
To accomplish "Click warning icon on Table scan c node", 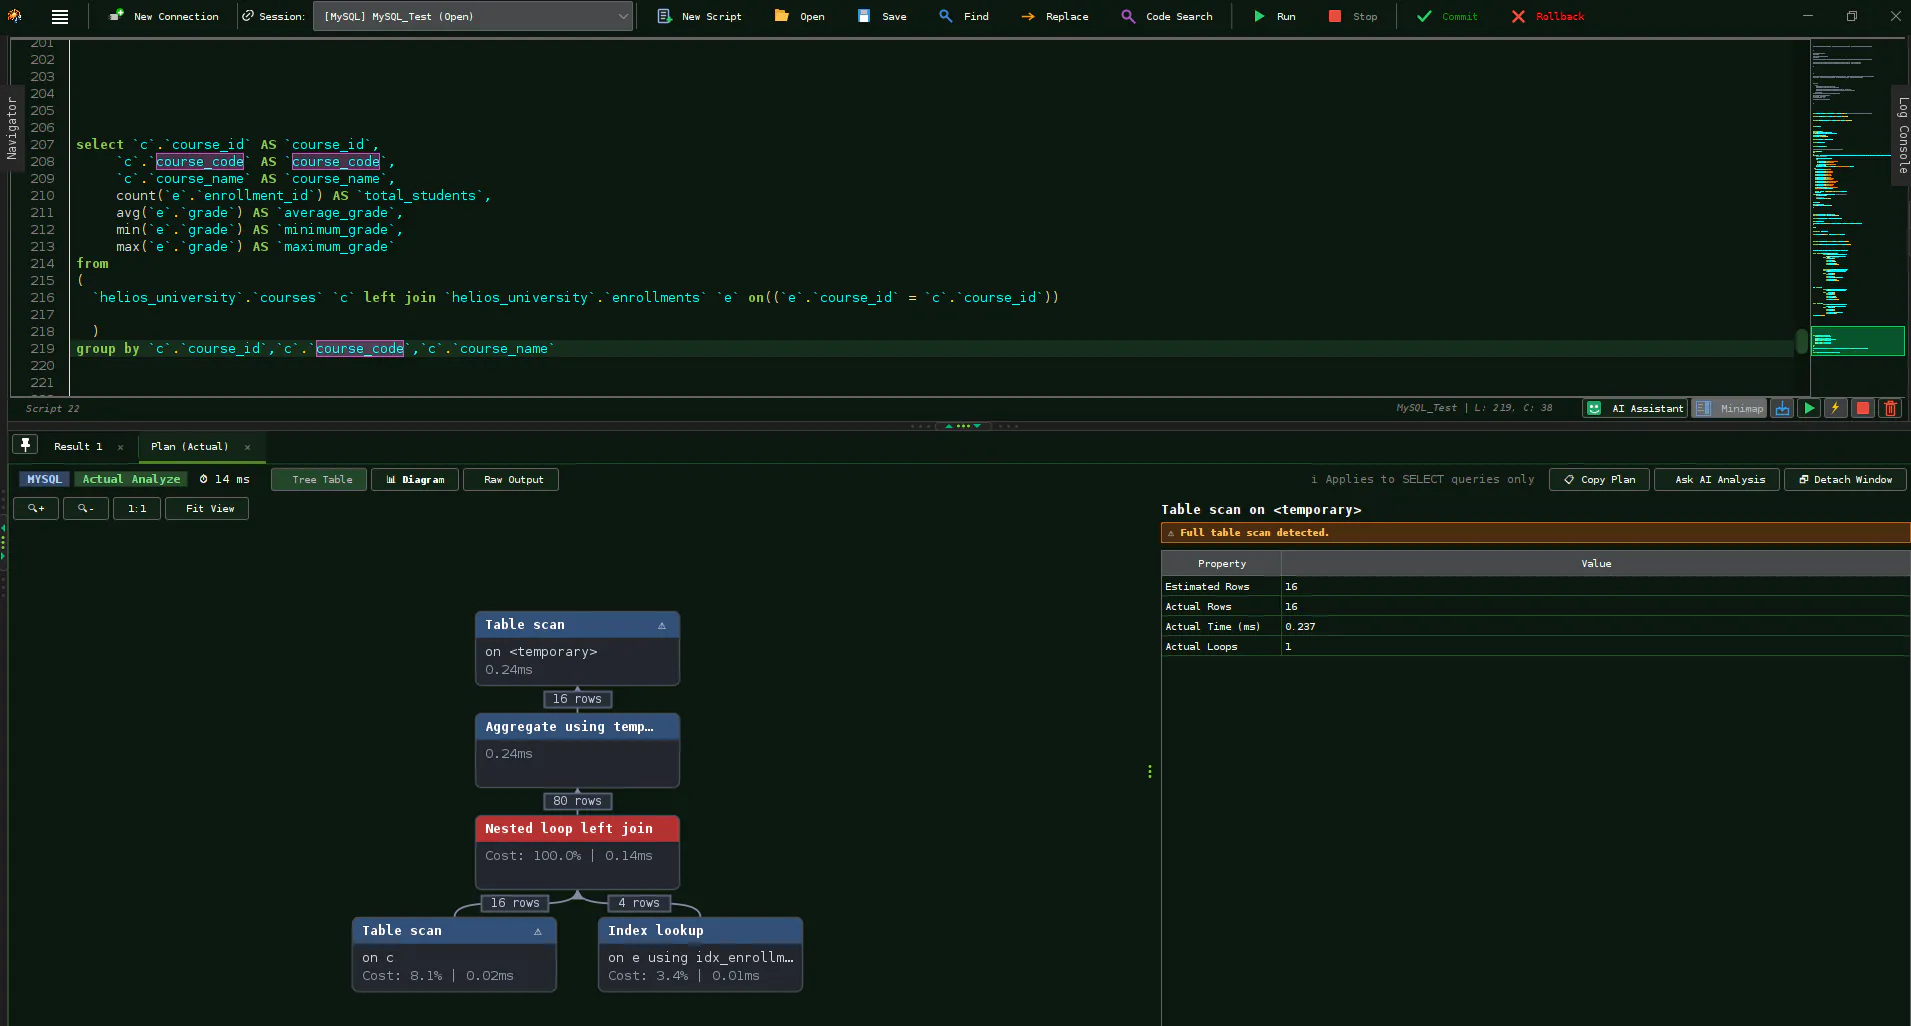I will click(x=538, y=931).
